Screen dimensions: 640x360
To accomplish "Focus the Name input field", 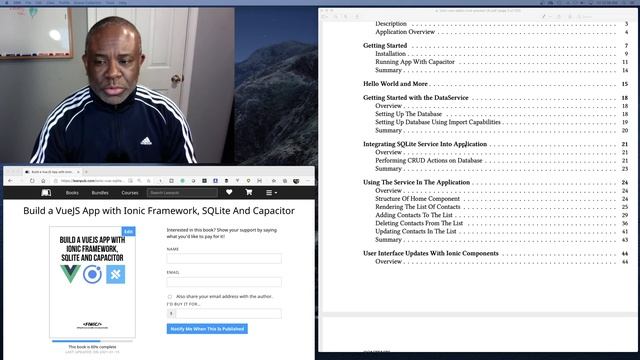I will [224, 258].
